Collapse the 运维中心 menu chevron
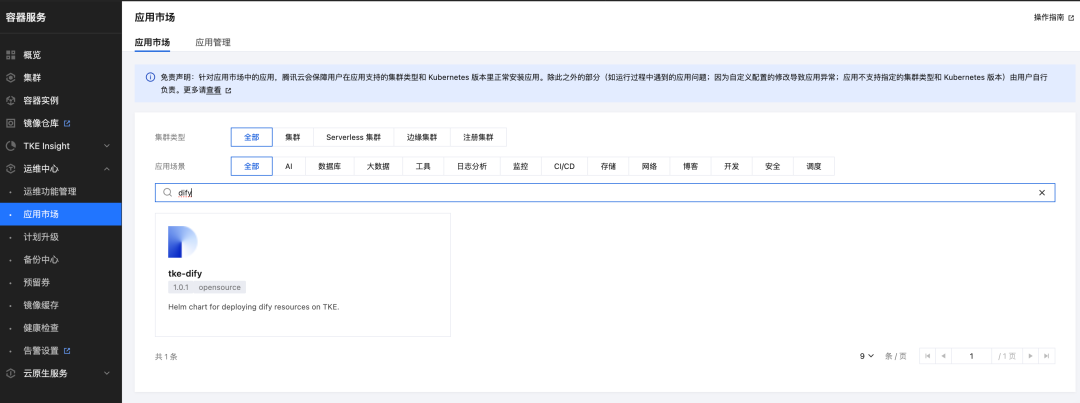 [107, 169]
